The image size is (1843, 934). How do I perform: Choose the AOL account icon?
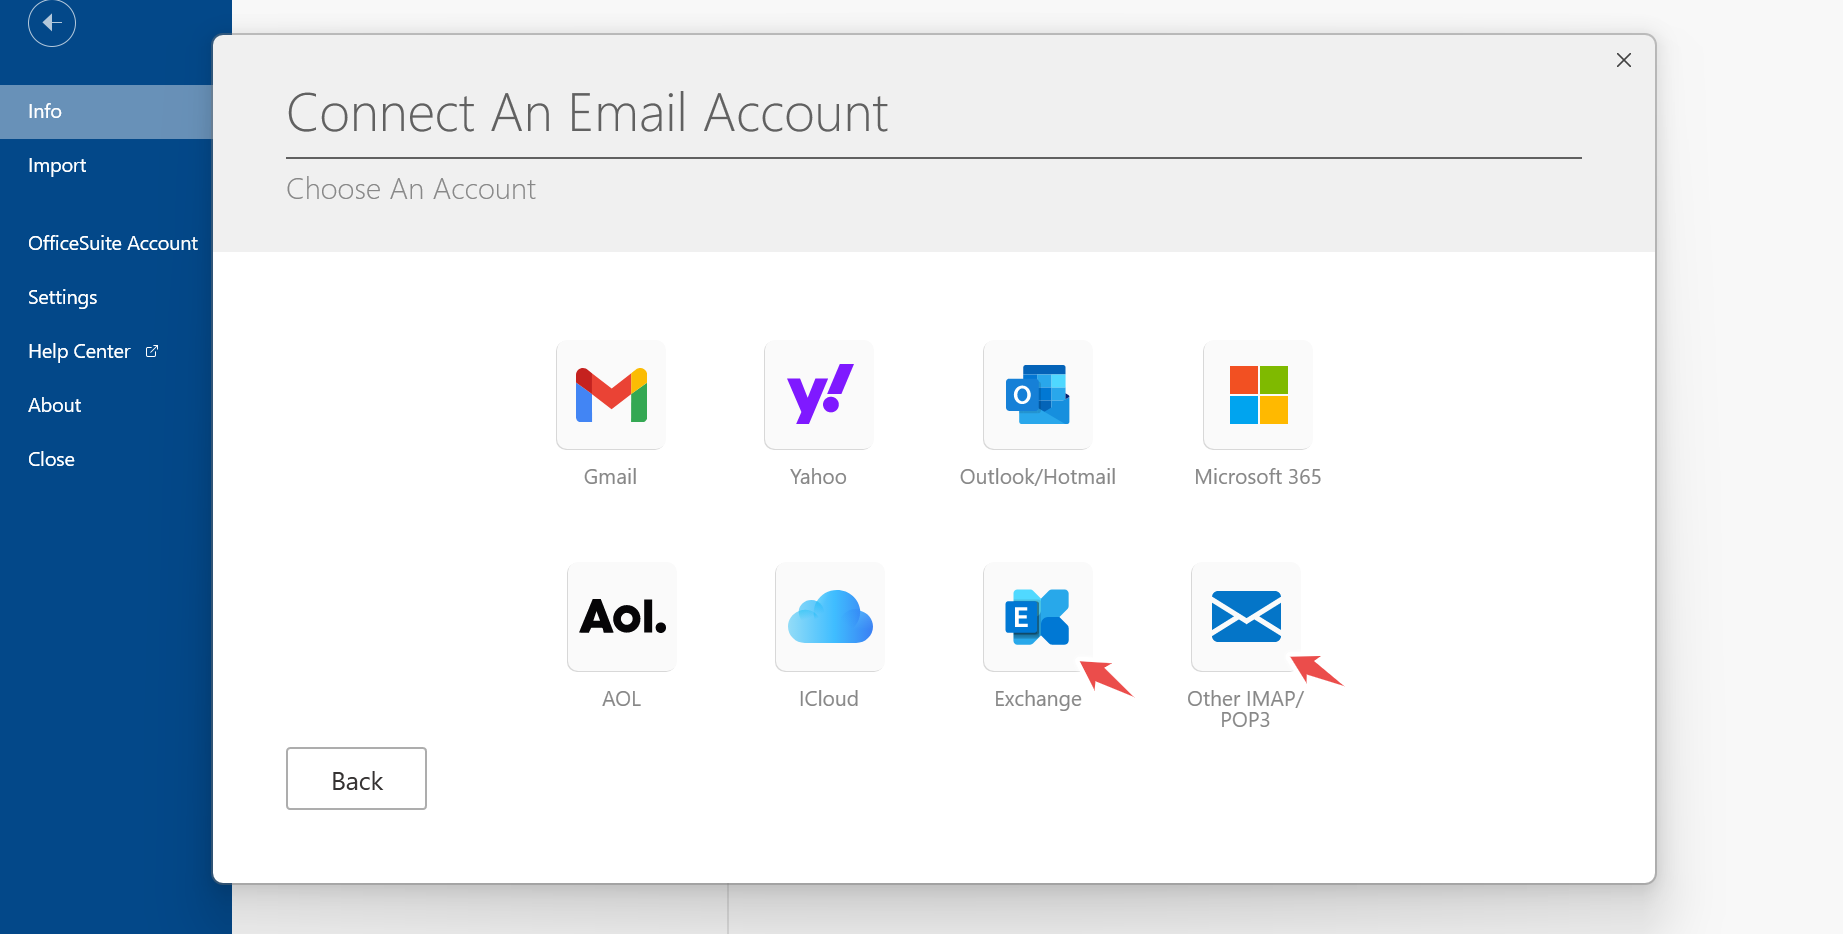[x=621, y=617]
